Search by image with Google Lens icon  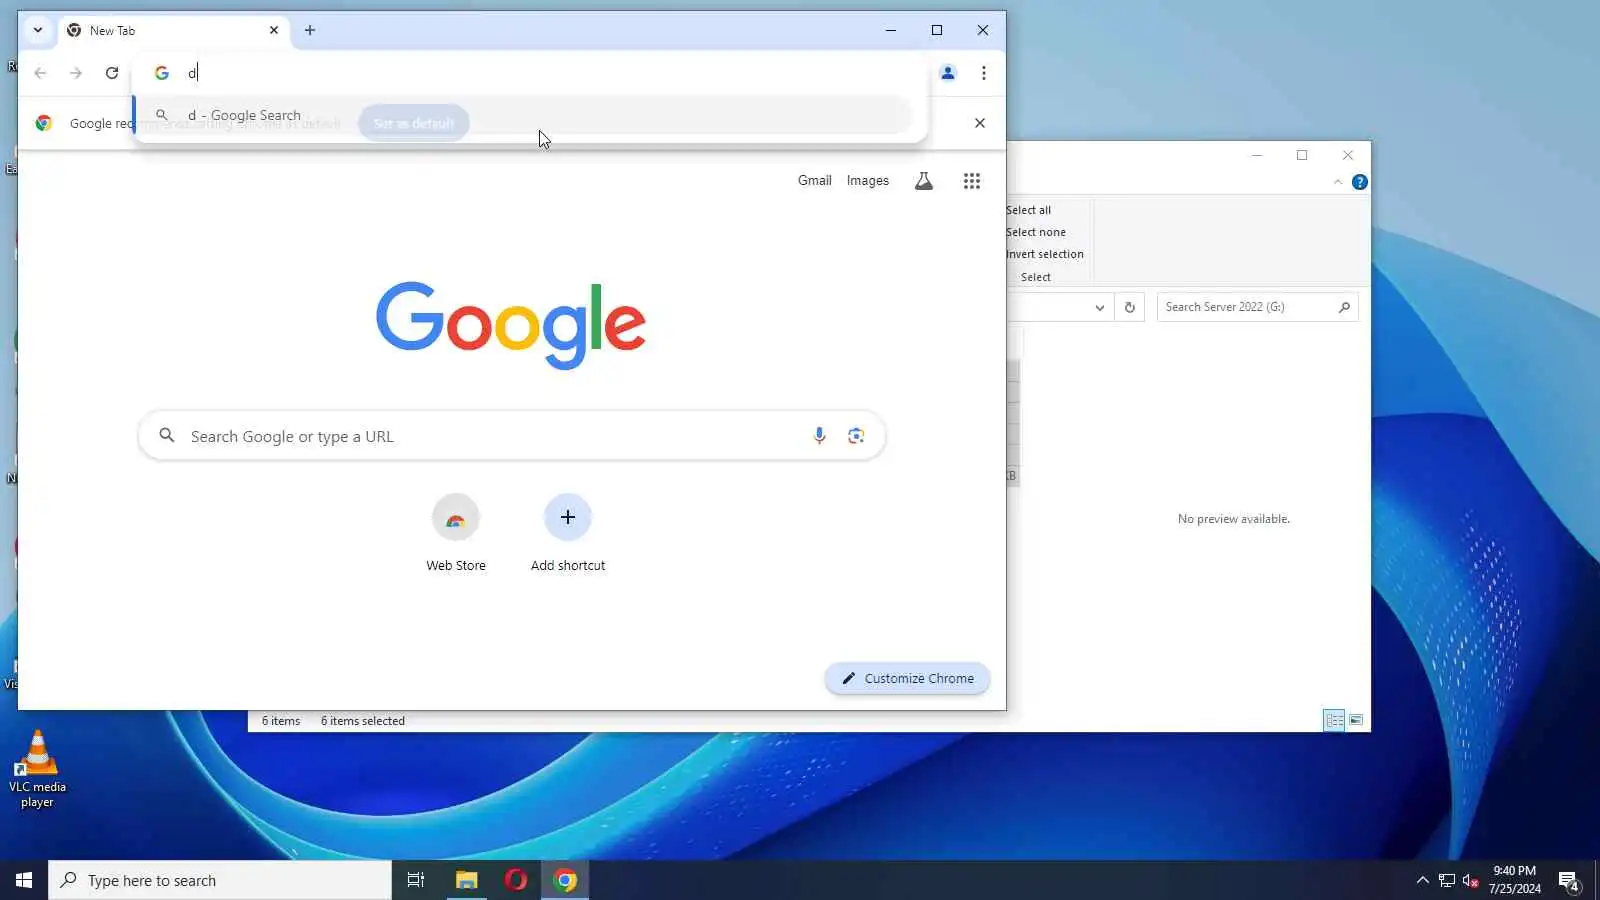[856, 436]
